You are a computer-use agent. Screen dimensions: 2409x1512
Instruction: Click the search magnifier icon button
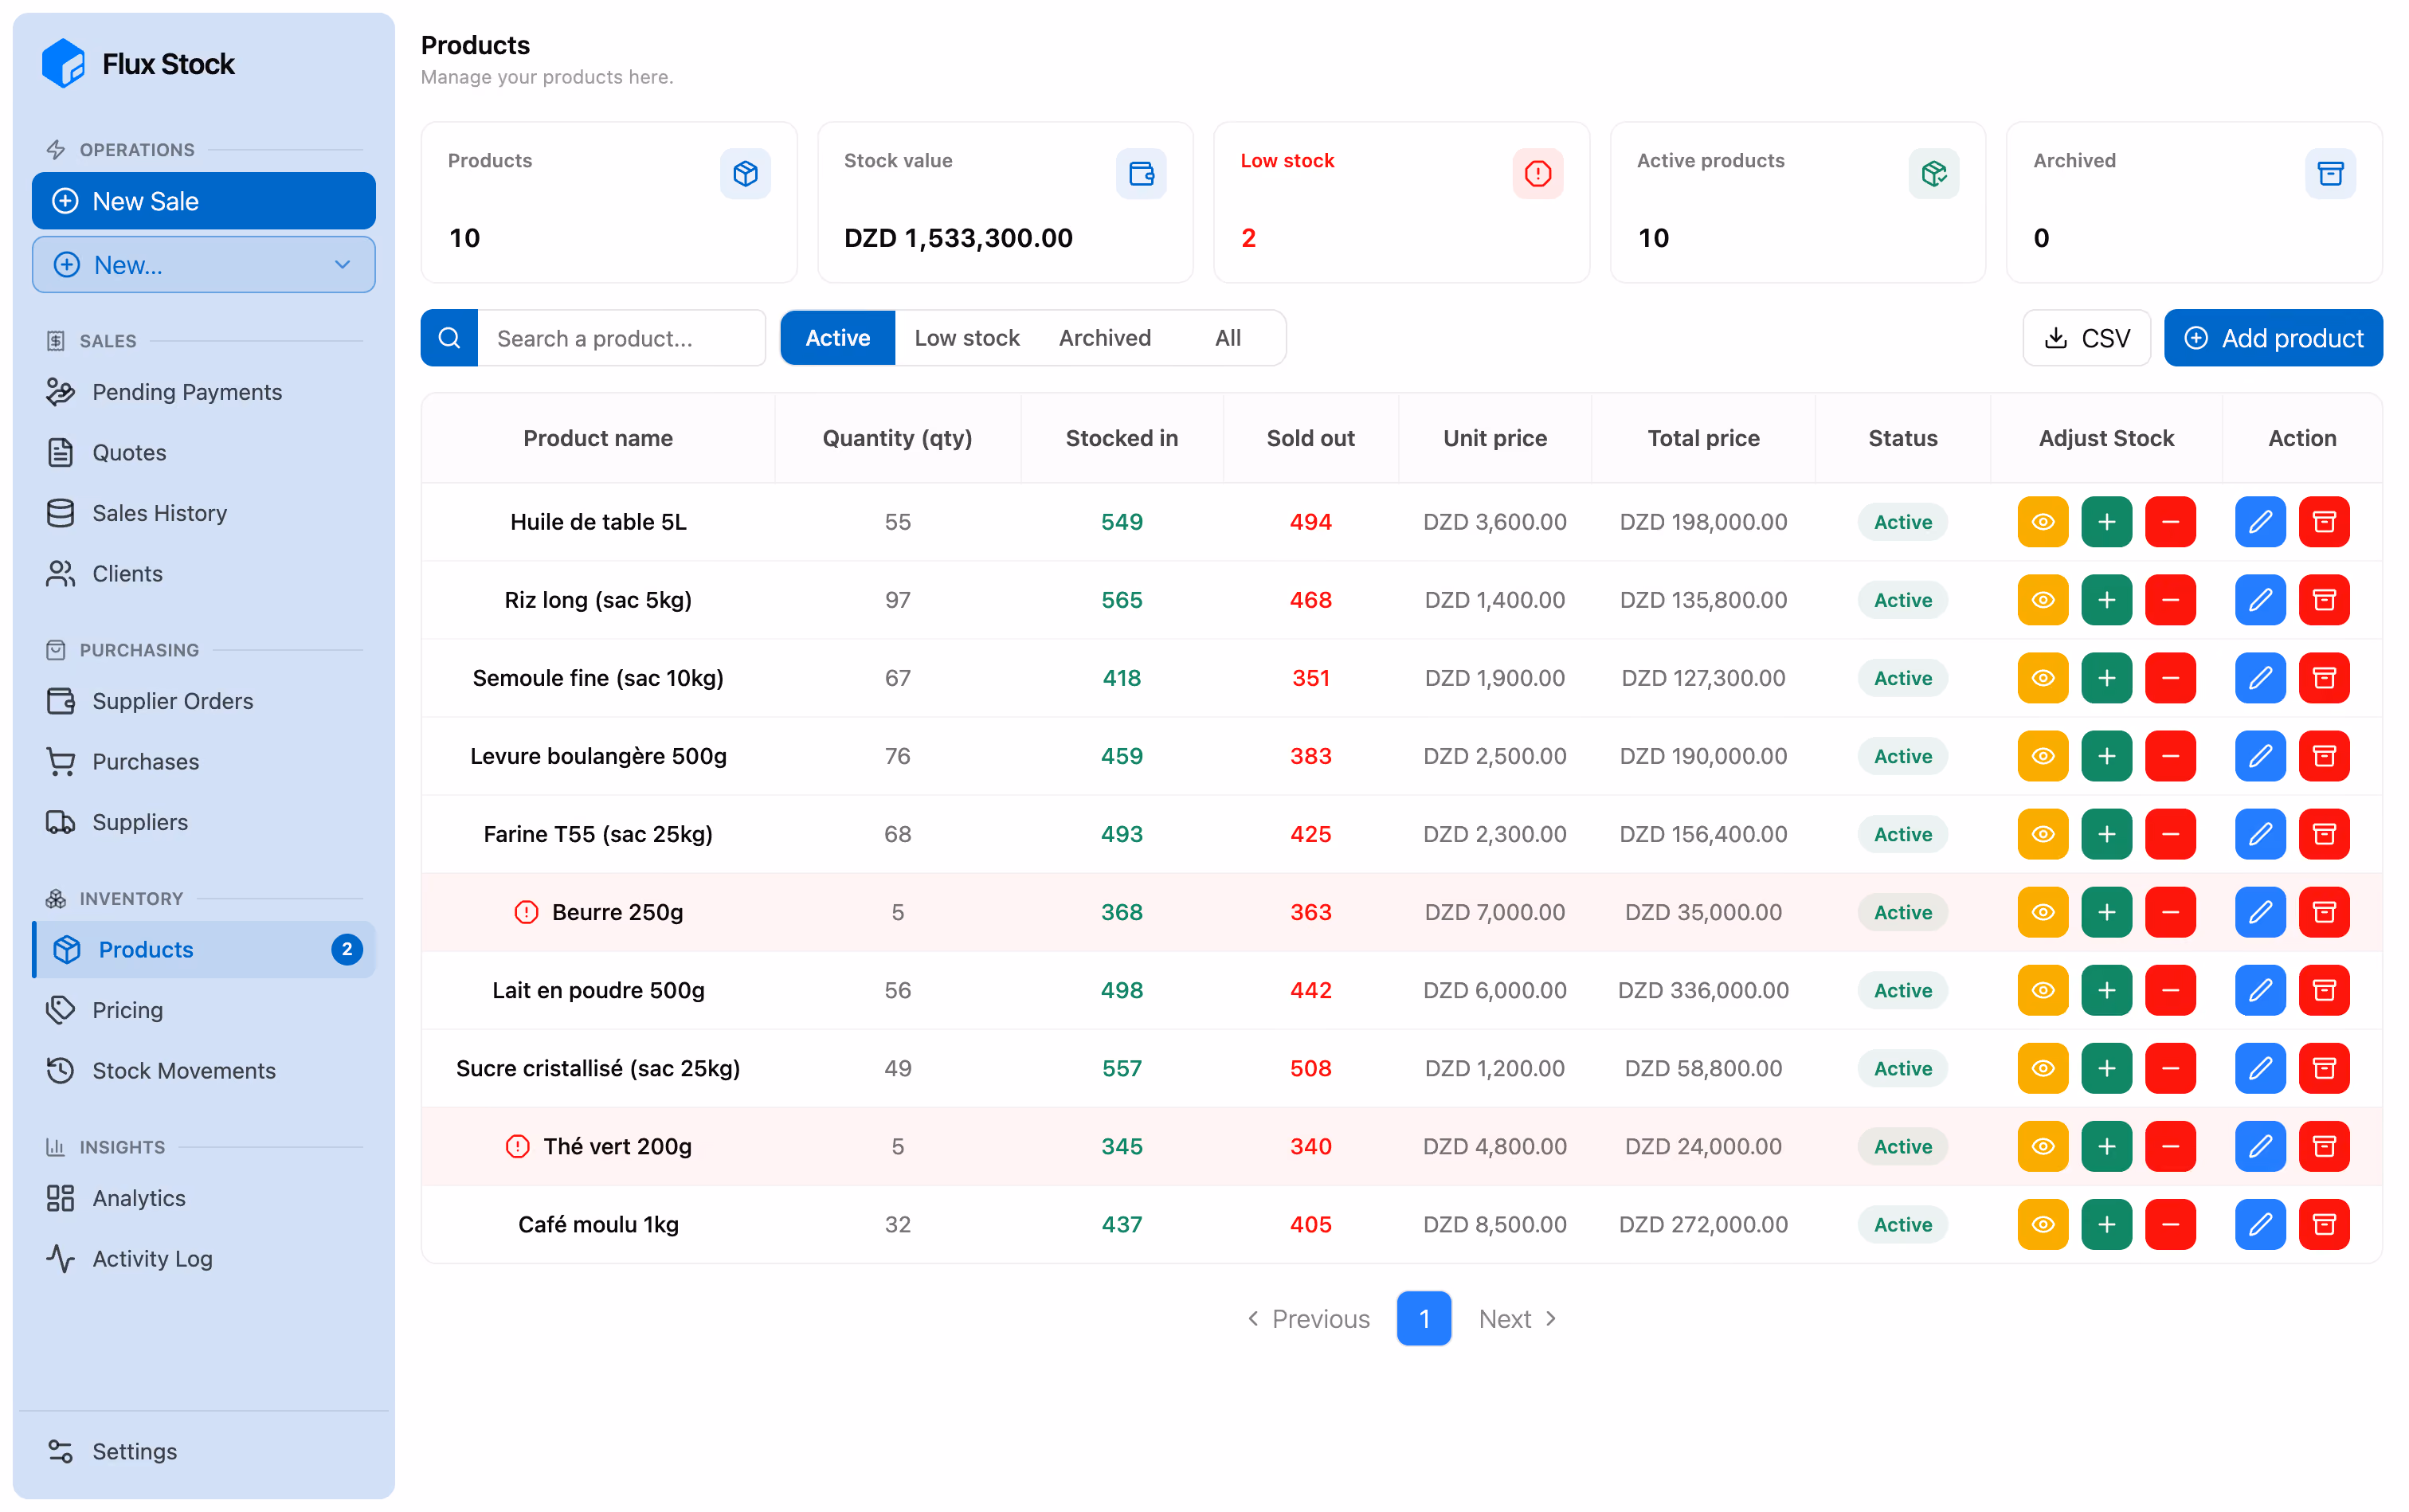449,338
